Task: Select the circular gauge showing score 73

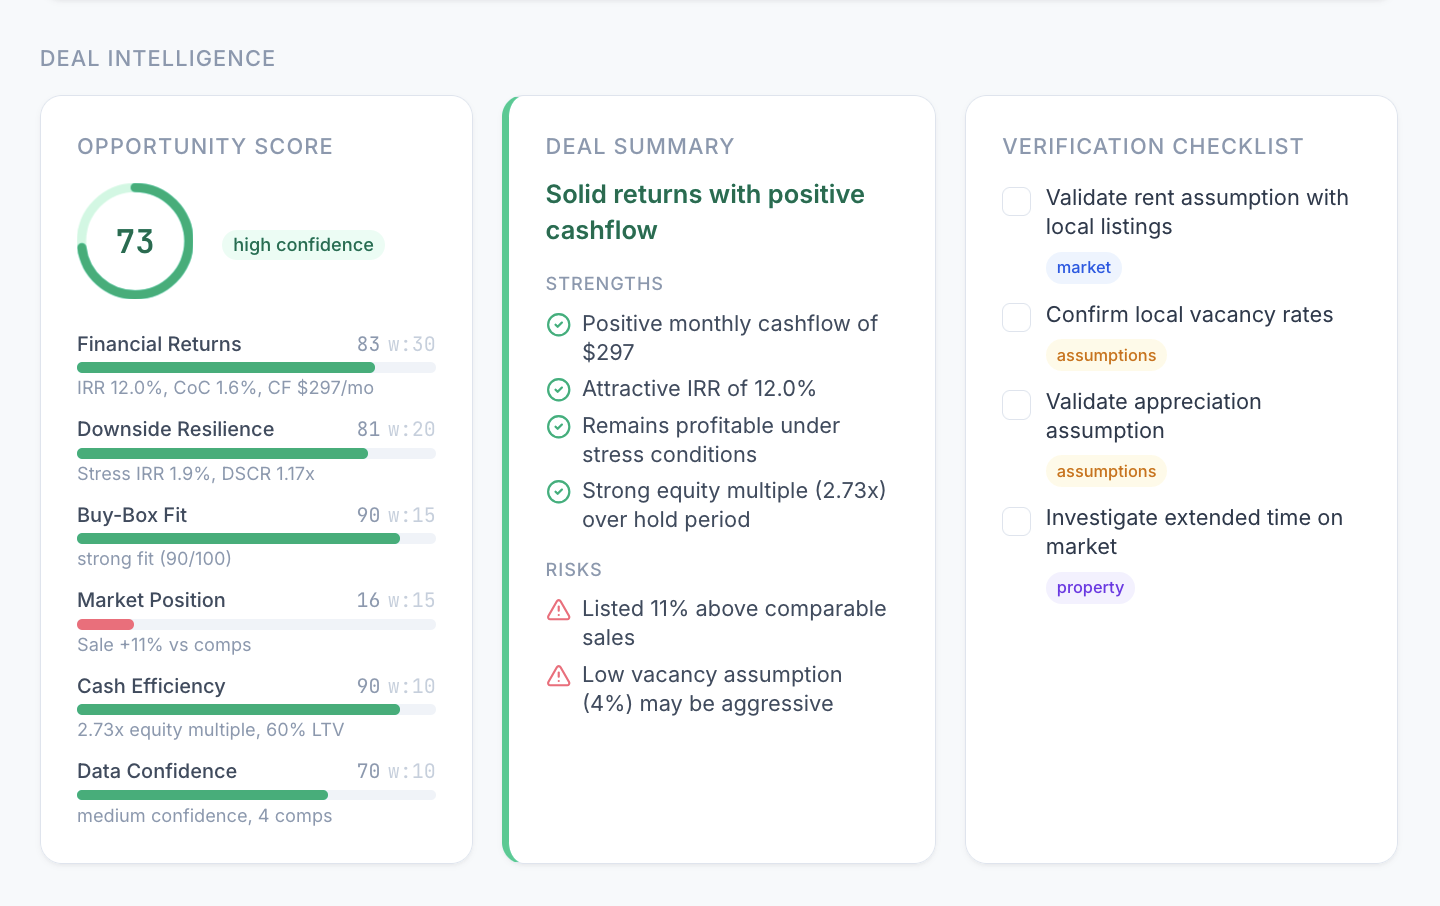Action: [135, 241]
